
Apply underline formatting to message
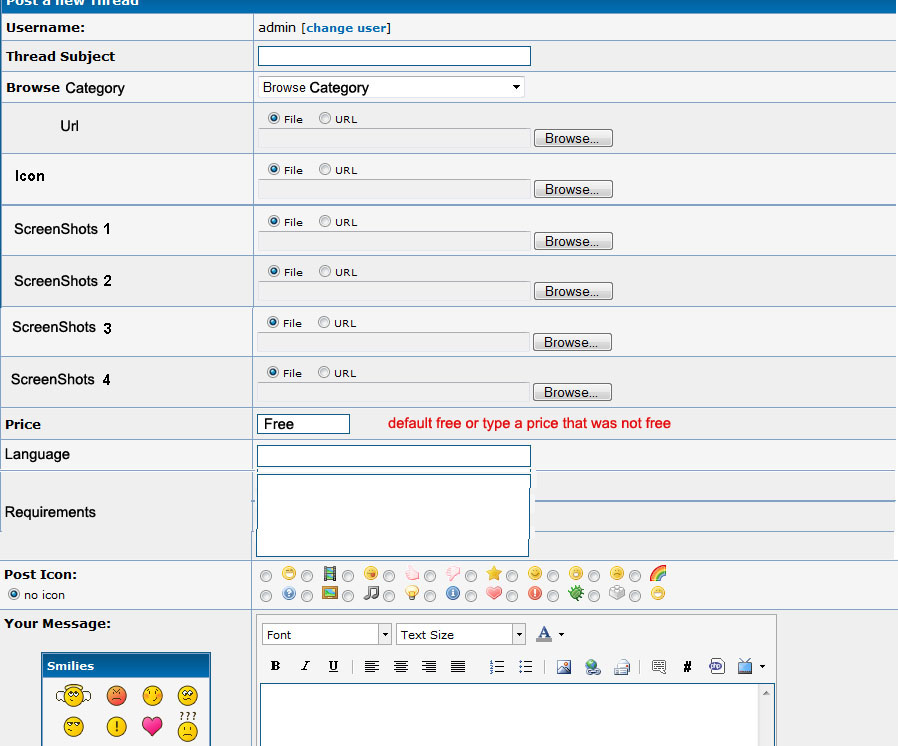point(333,667)
